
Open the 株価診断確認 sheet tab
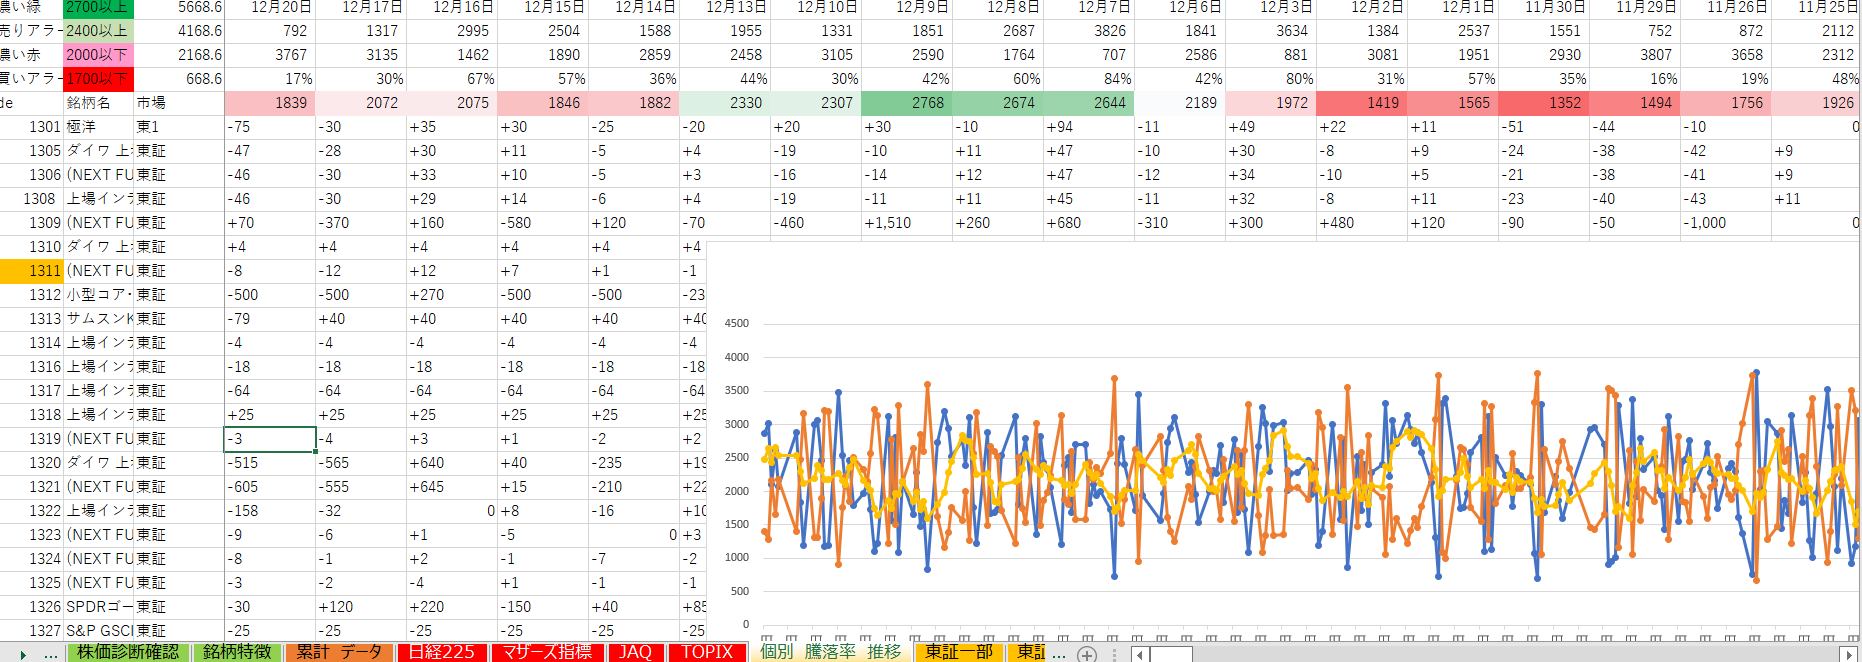tap(128, 652)
